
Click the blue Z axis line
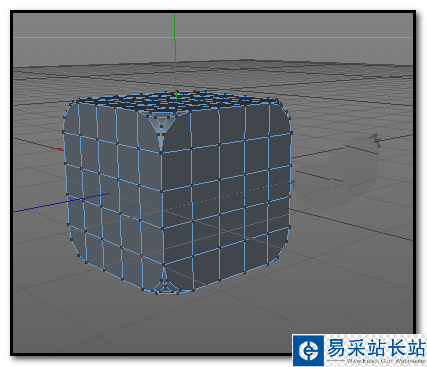(61, 202)
